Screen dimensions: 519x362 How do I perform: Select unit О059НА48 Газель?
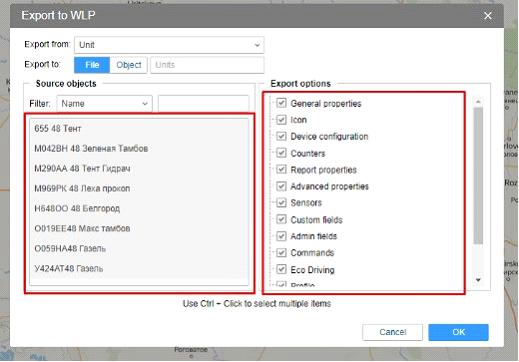tap(139, 249)
